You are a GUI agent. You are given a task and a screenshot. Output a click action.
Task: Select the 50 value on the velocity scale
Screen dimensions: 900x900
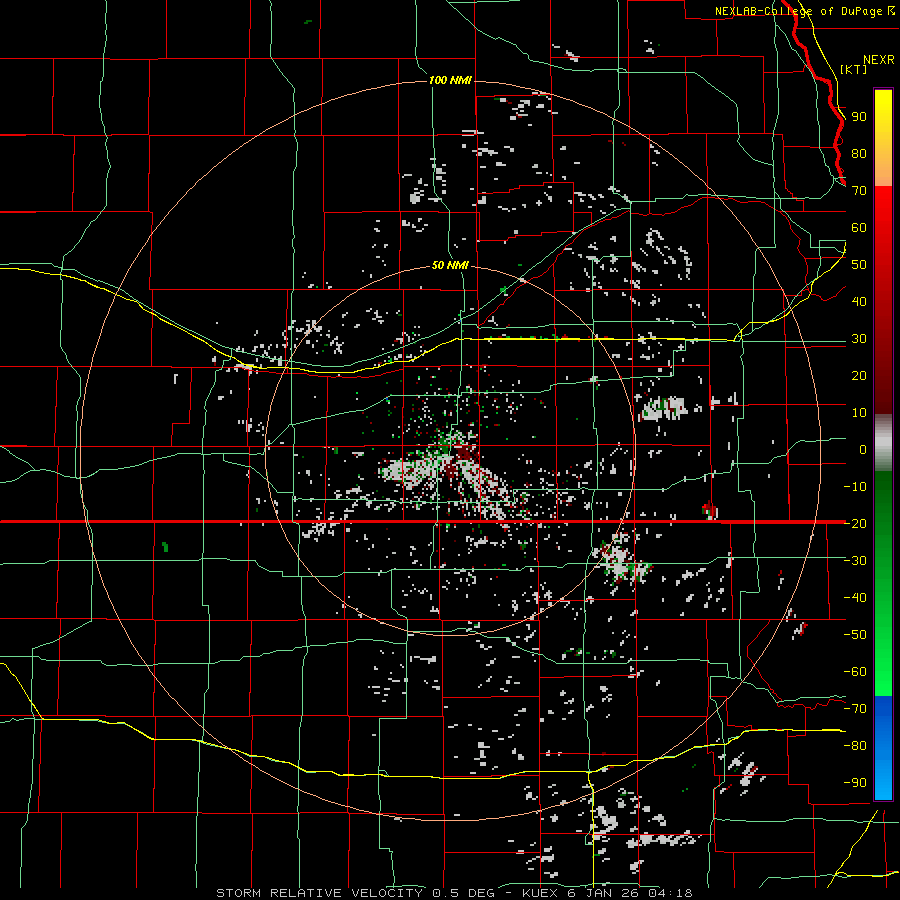859,265
